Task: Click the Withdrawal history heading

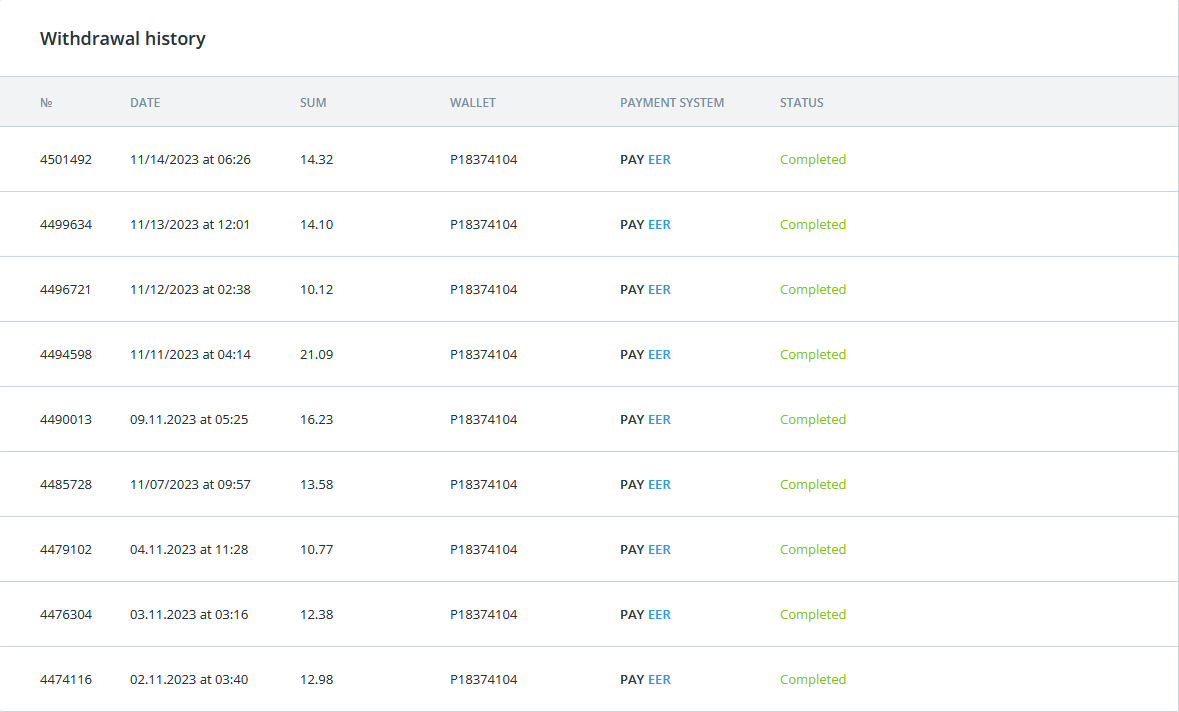Action: 123,39
